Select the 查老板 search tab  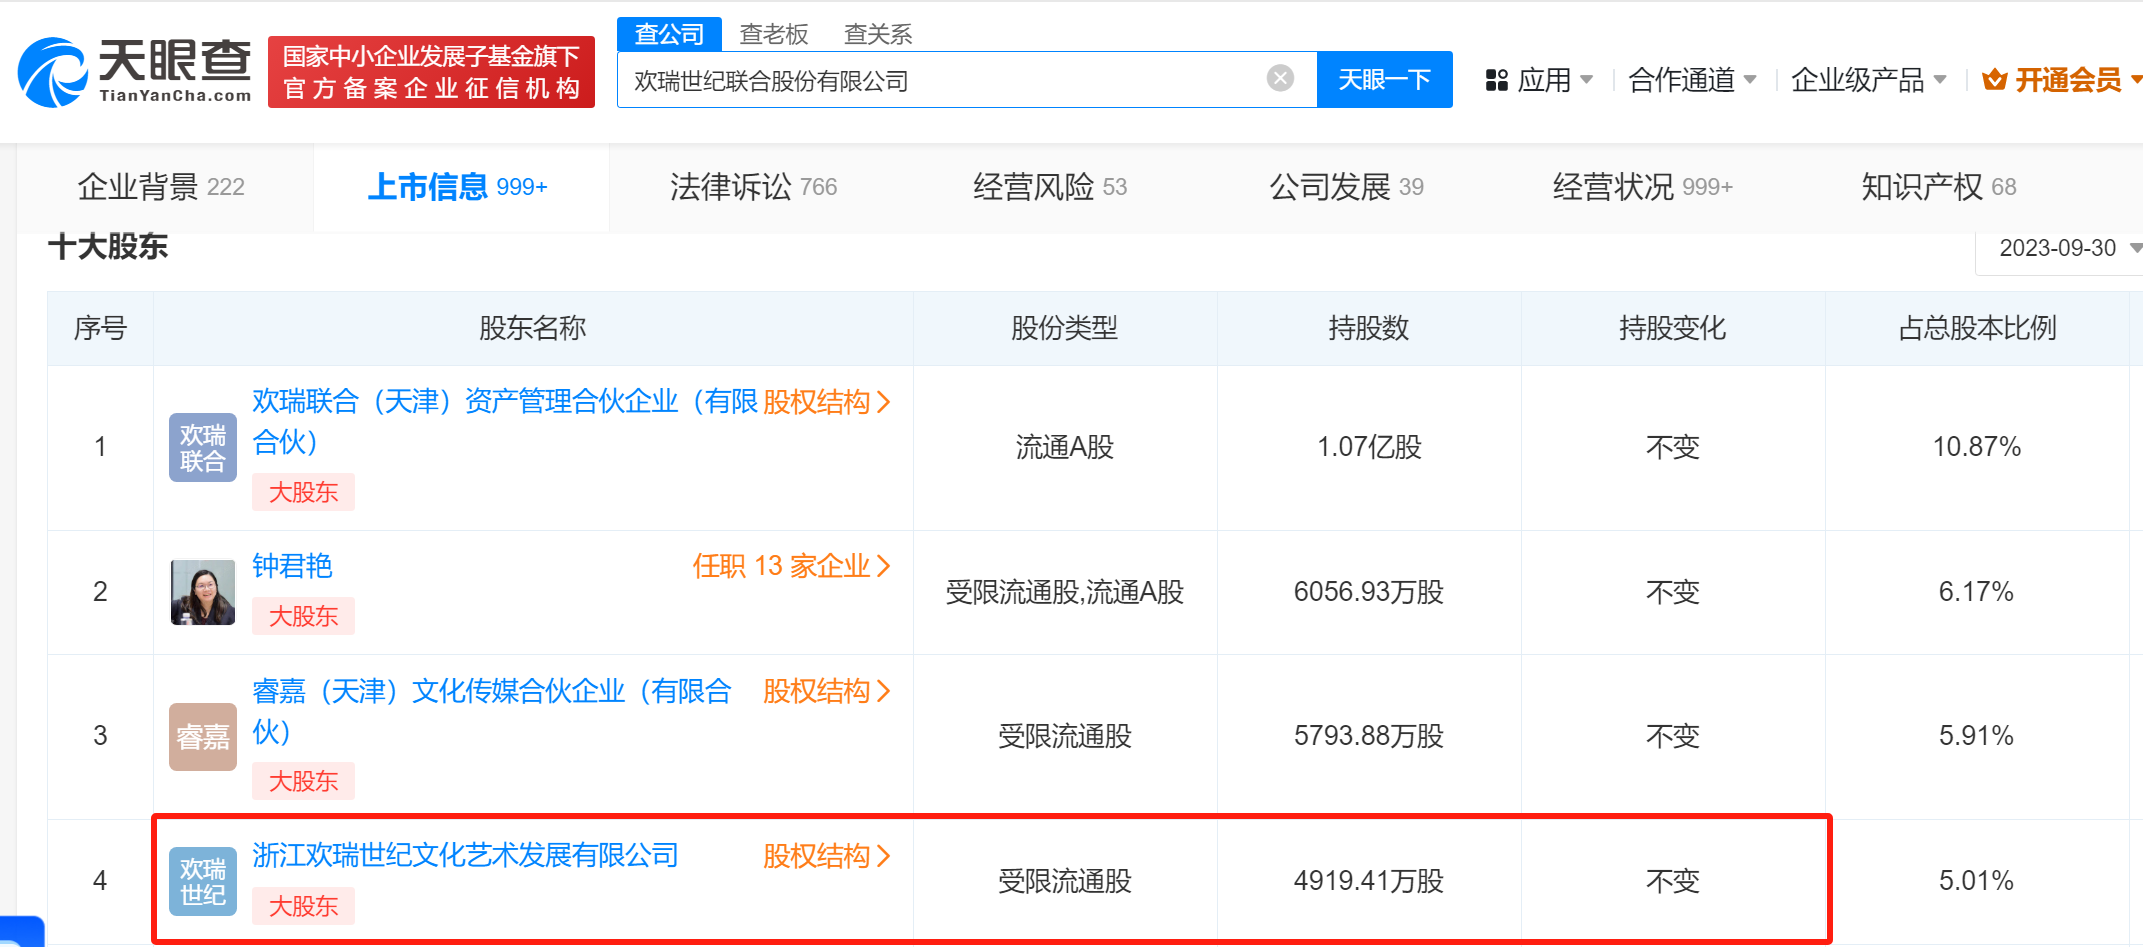click(x=773, y=34)
